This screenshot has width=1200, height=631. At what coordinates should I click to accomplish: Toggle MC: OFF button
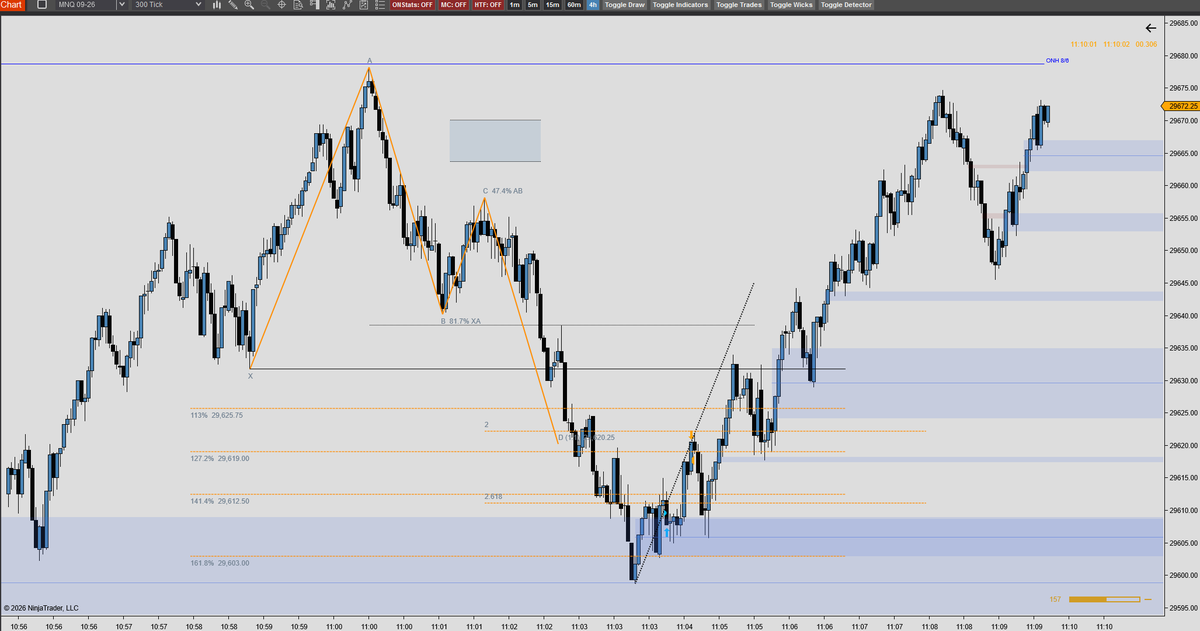click(x=454, y=5)
